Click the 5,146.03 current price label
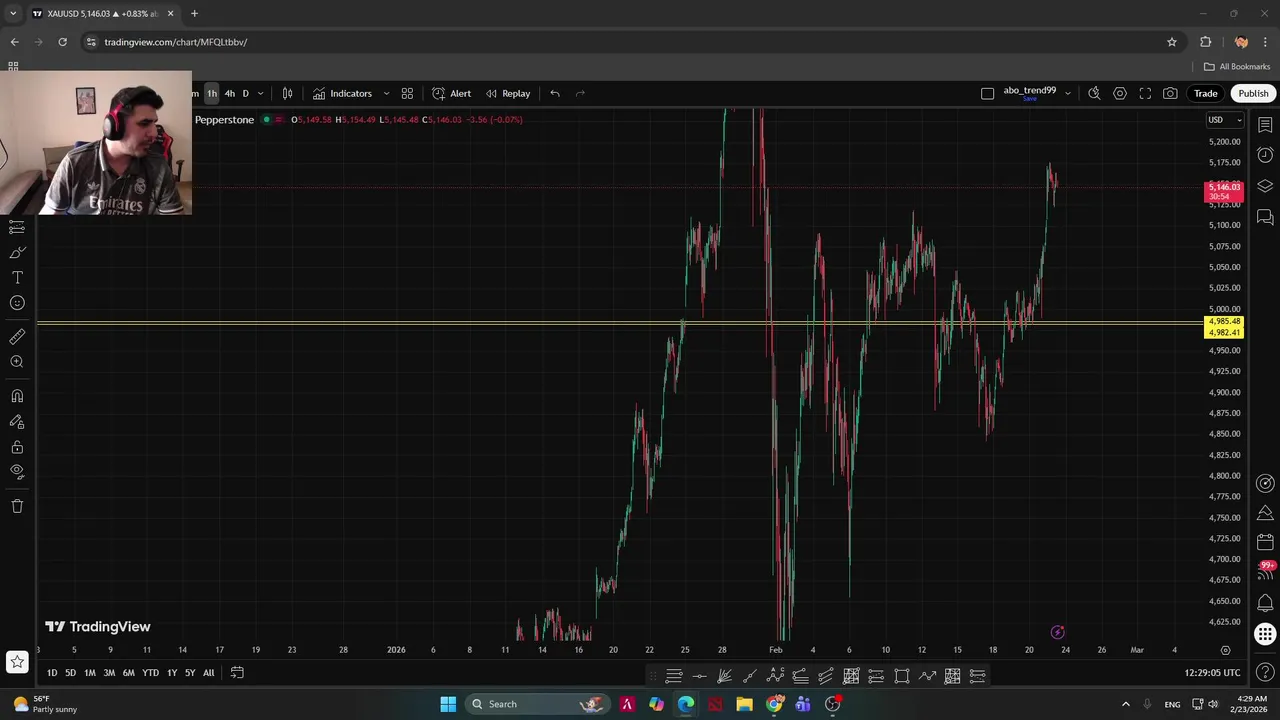This screenshot has height=720, width=1280. pyautogui.click(x=1224, y=187)
